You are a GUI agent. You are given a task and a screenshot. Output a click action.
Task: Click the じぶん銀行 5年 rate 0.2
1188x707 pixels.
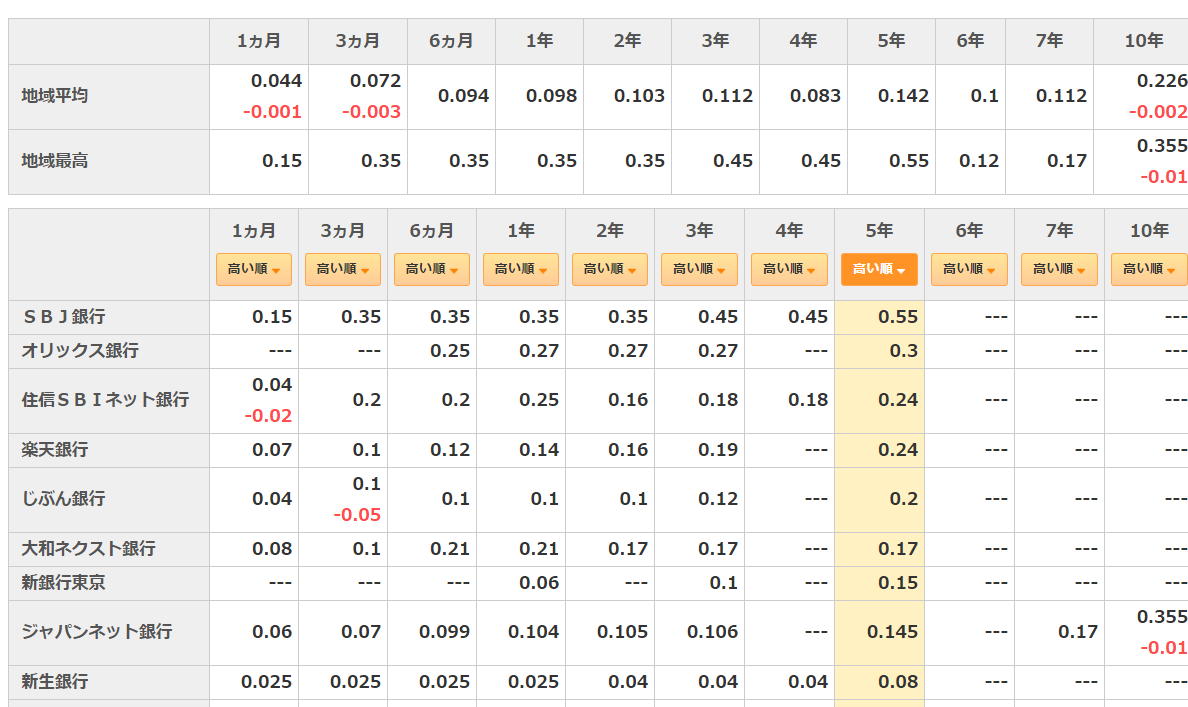pos(904,499)
